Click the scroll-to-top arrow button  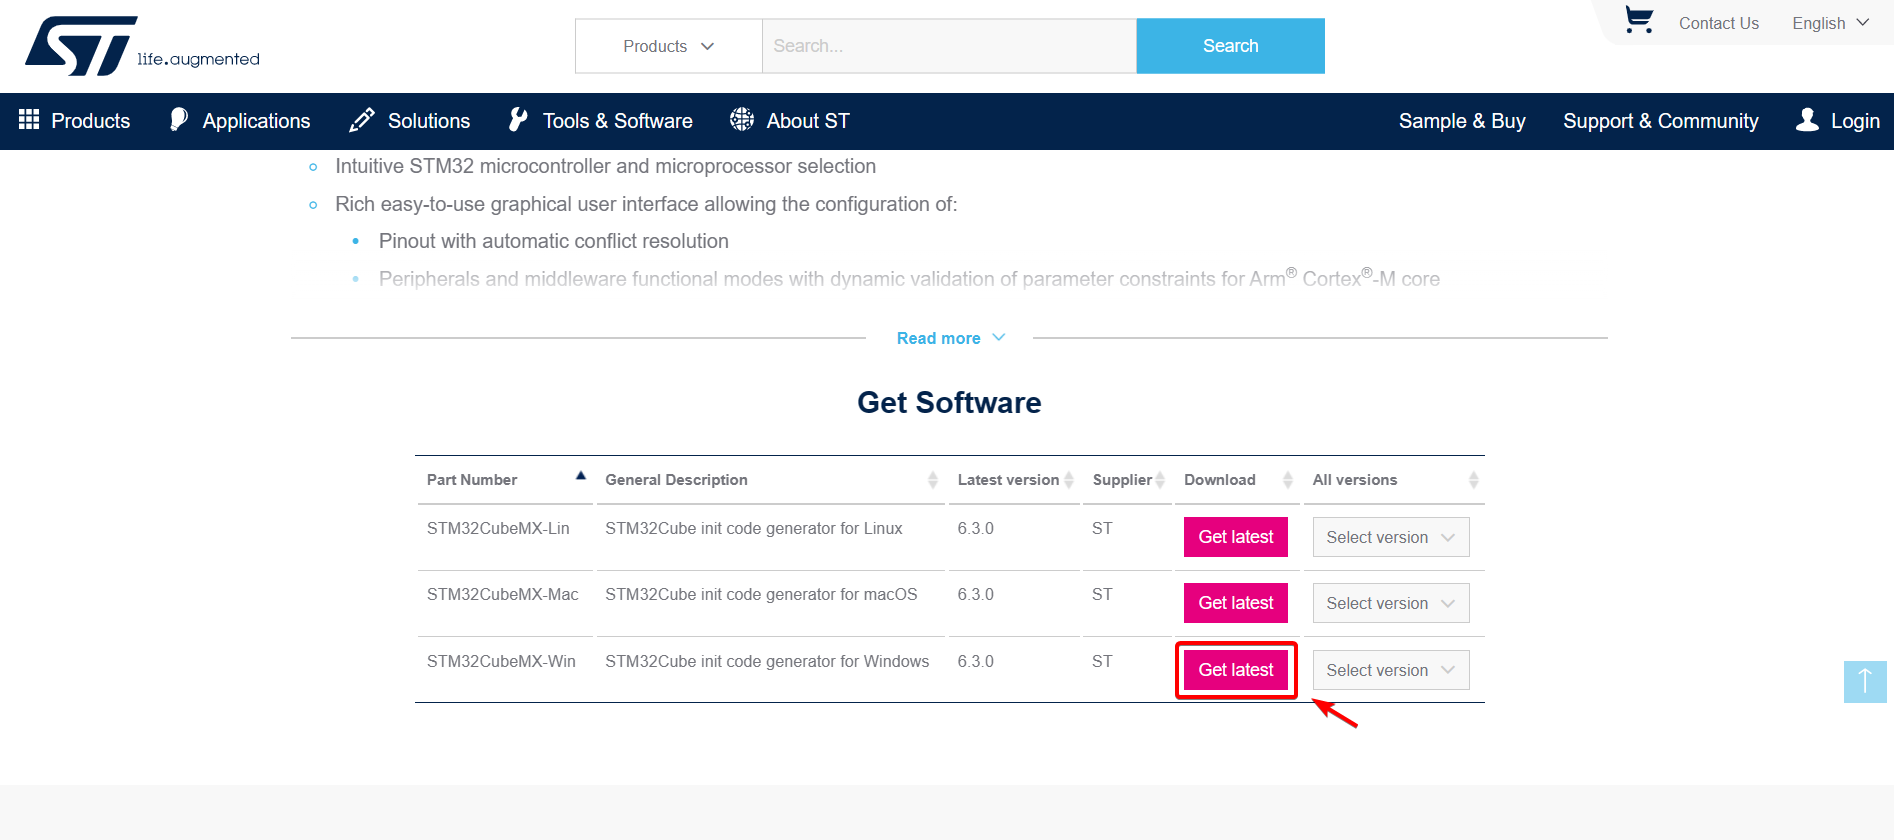pos(1864,681)
